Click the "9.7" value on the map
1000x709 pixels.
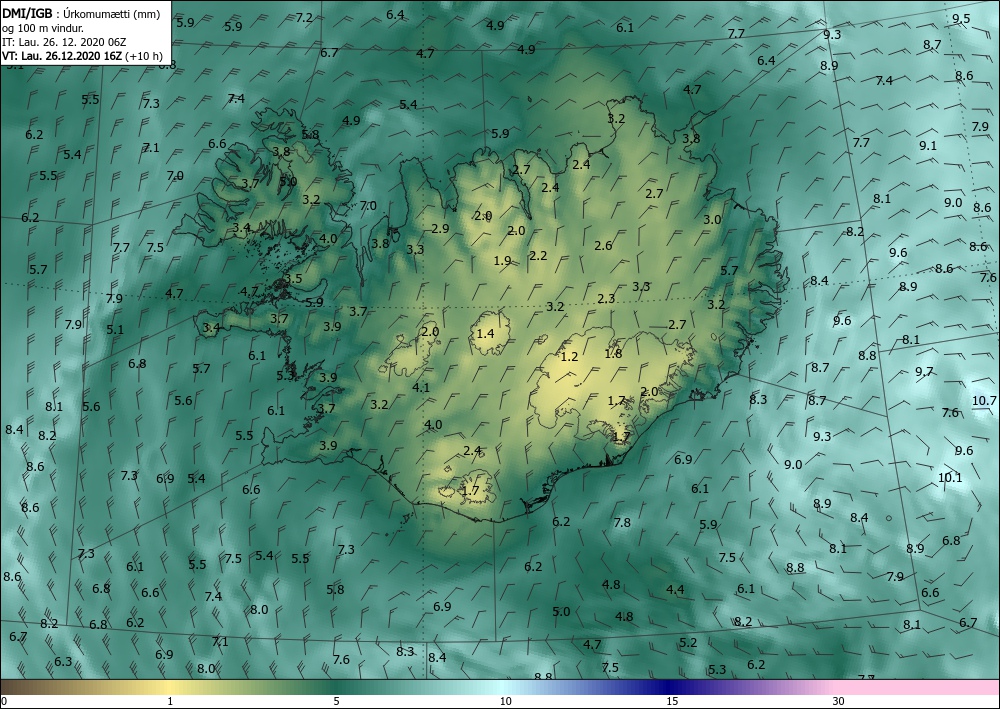pos(924,371)
